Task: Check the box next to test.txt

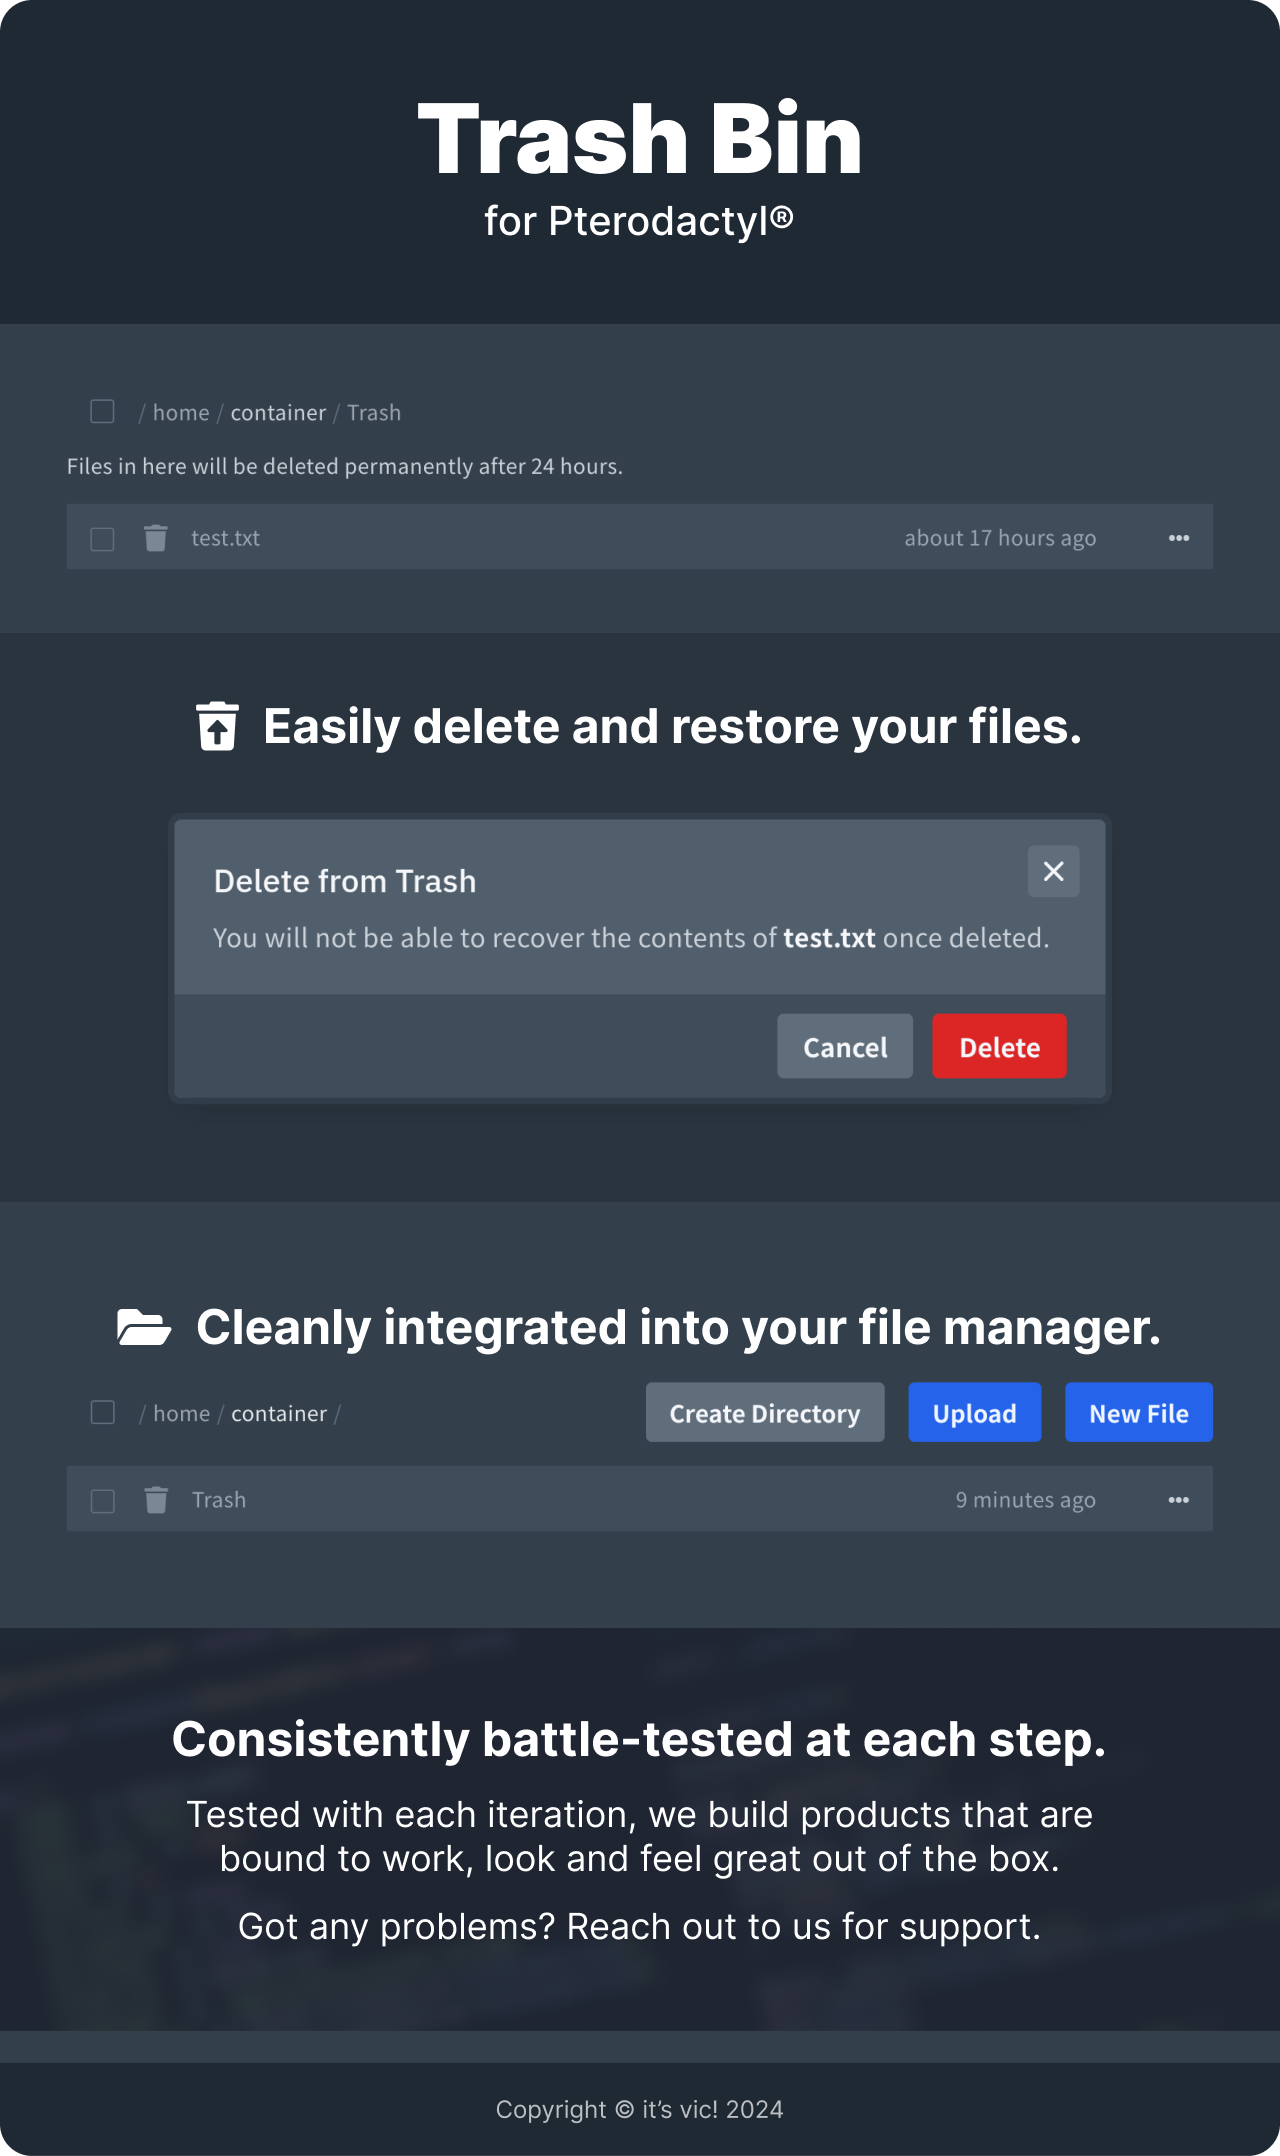Action: (102, 539)
